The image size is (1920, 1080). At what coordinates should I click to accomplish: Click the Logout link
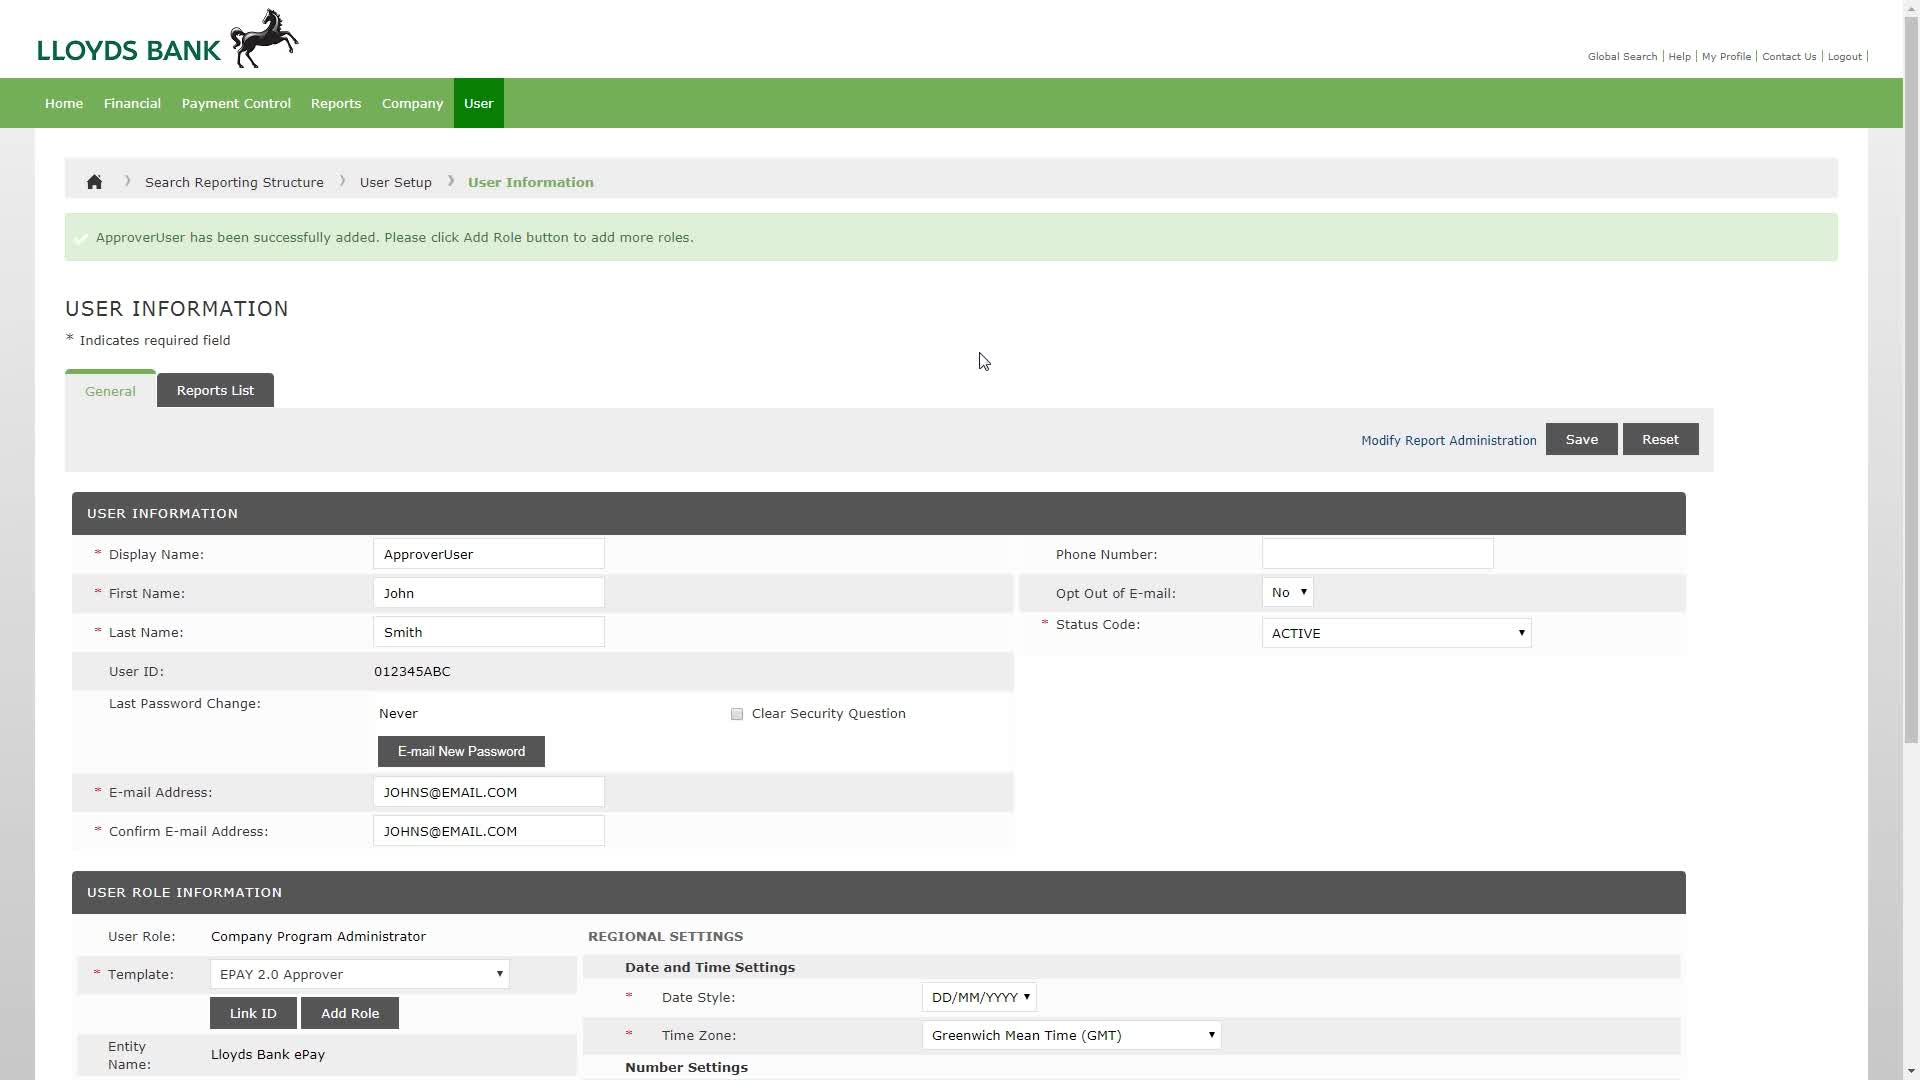pyautogui.click(x=1844, y=57)
